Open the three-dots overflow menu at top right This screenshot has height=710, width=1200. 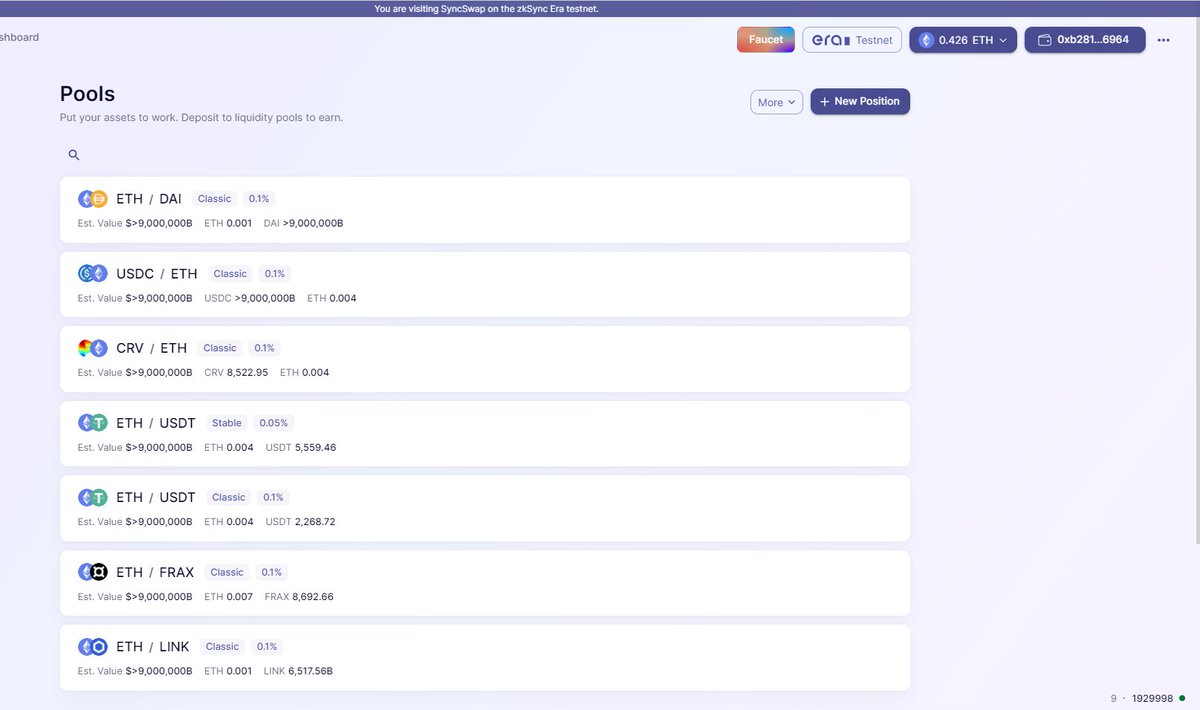1163,40
